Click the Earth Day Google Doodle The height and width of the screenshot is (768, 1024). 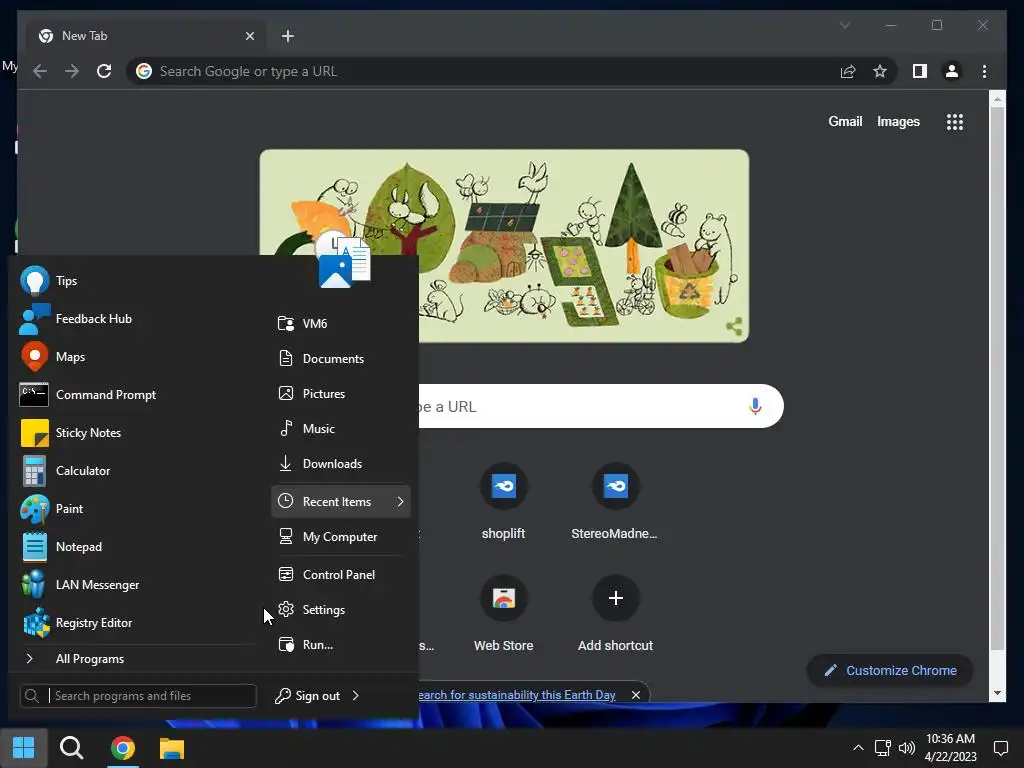point(504,246)
